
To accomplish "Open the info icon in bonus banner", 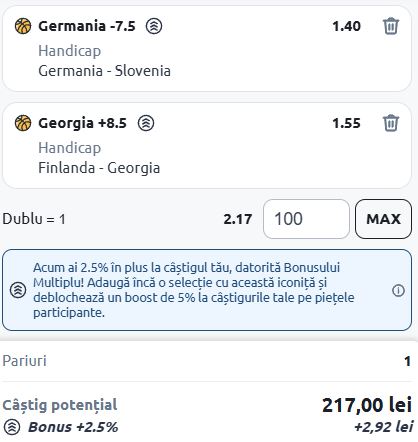I will tap(398, 290).
